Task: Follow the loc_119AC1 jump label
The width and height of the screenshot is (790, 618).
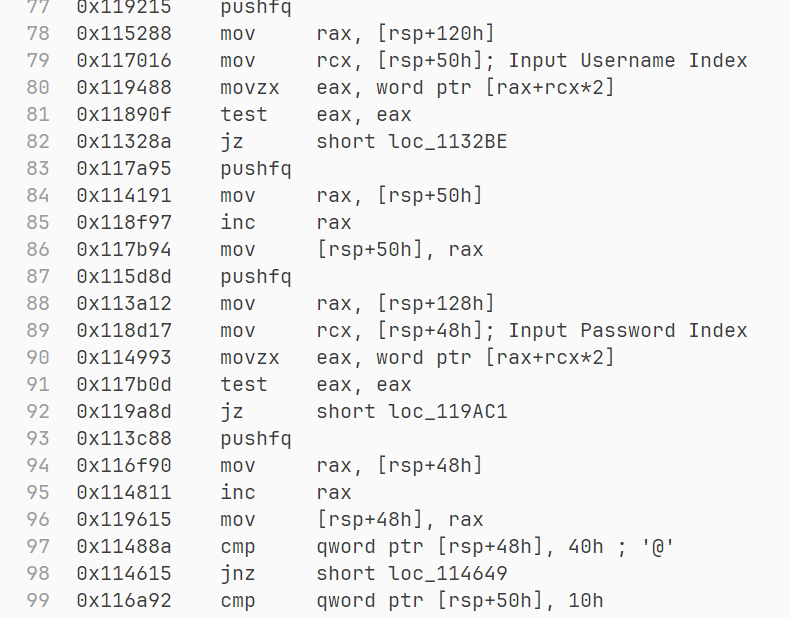Action: click(x=460, y=412)
